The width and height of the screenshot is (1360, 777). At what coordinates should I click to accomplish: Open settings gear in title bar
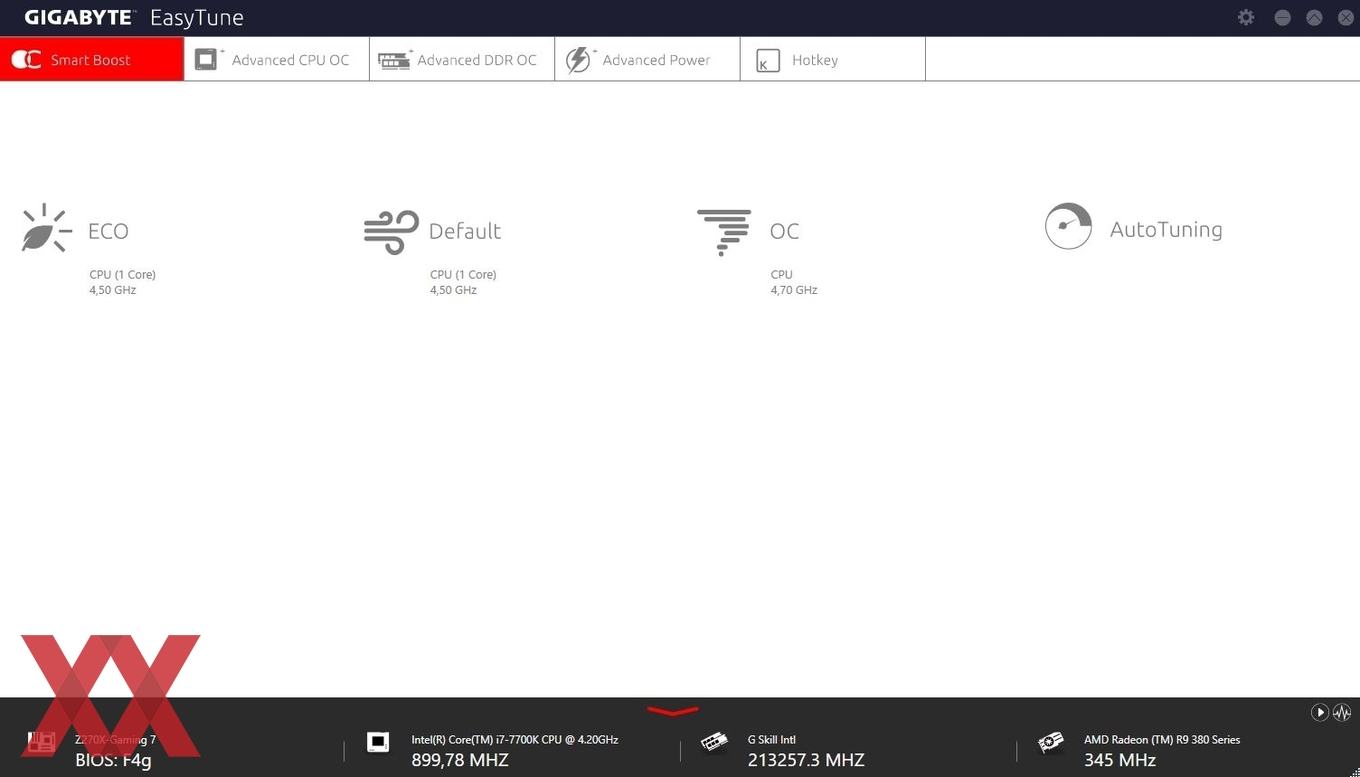point(1246,17)
